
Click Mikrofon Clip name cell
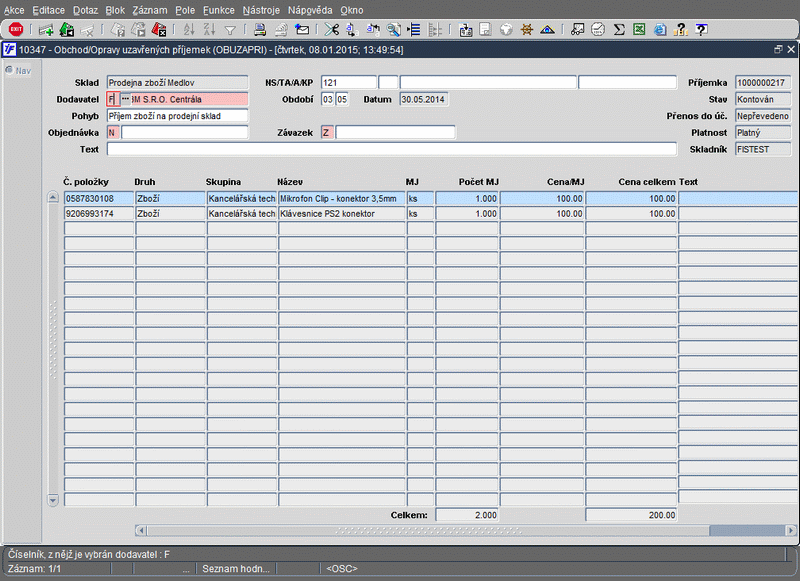[341, 198]
